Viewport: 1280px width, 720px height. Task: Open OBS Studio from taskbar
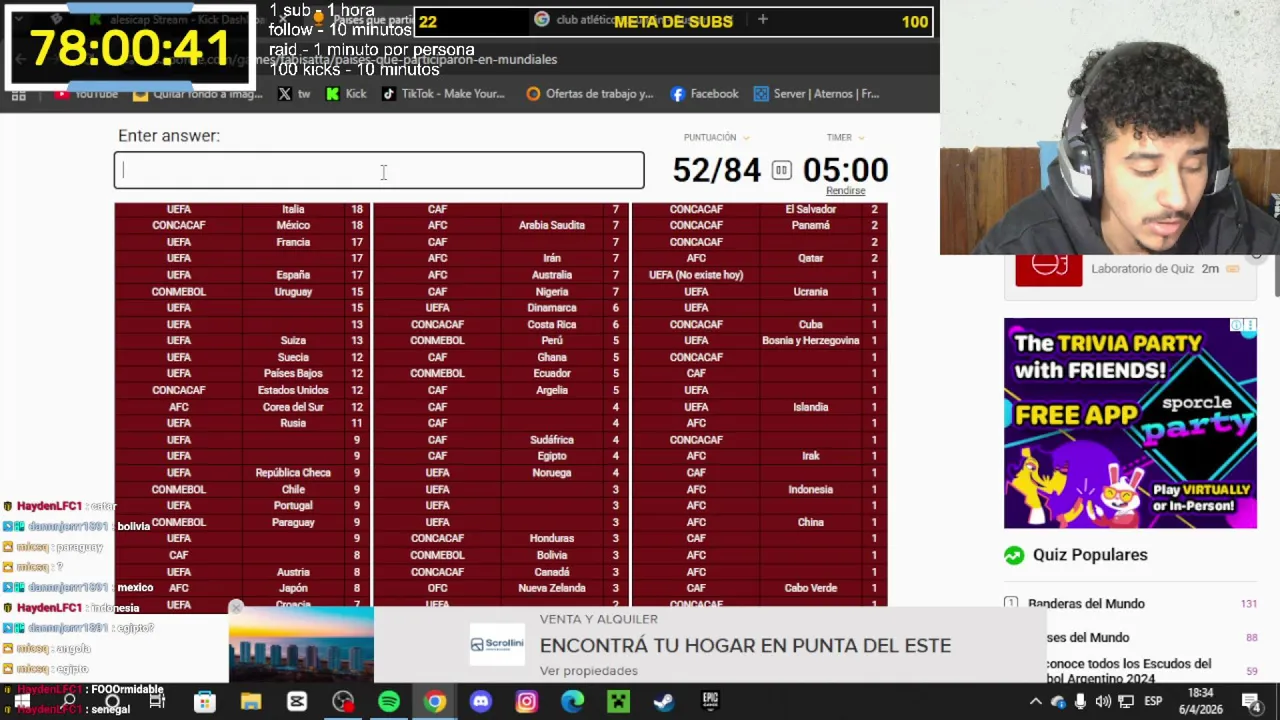coord(343,702)
